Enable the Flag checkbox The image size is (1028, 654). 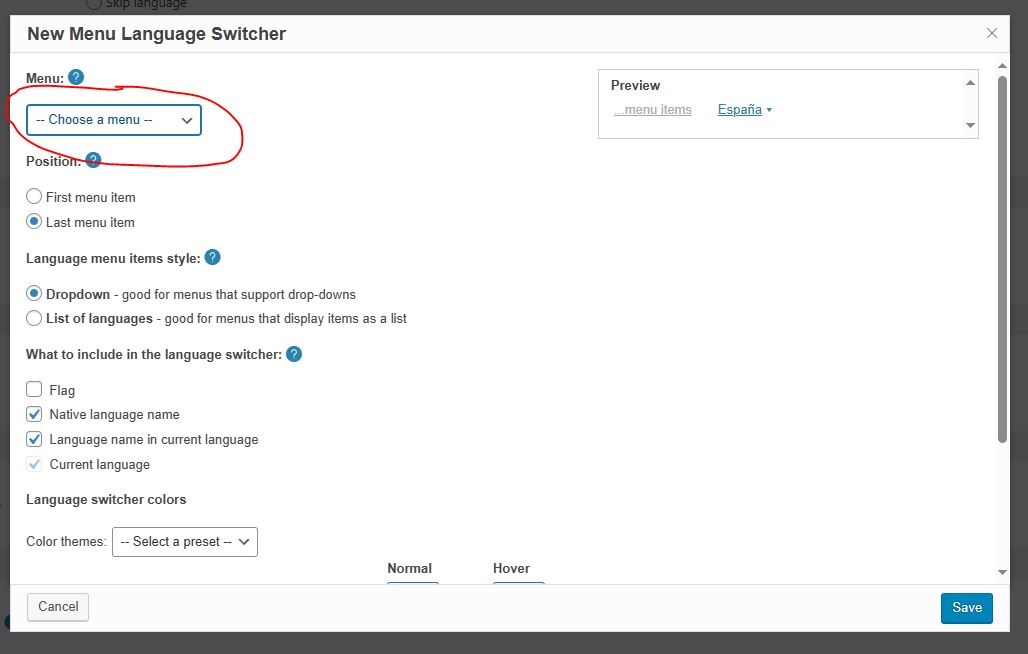[x=34, y=390]
